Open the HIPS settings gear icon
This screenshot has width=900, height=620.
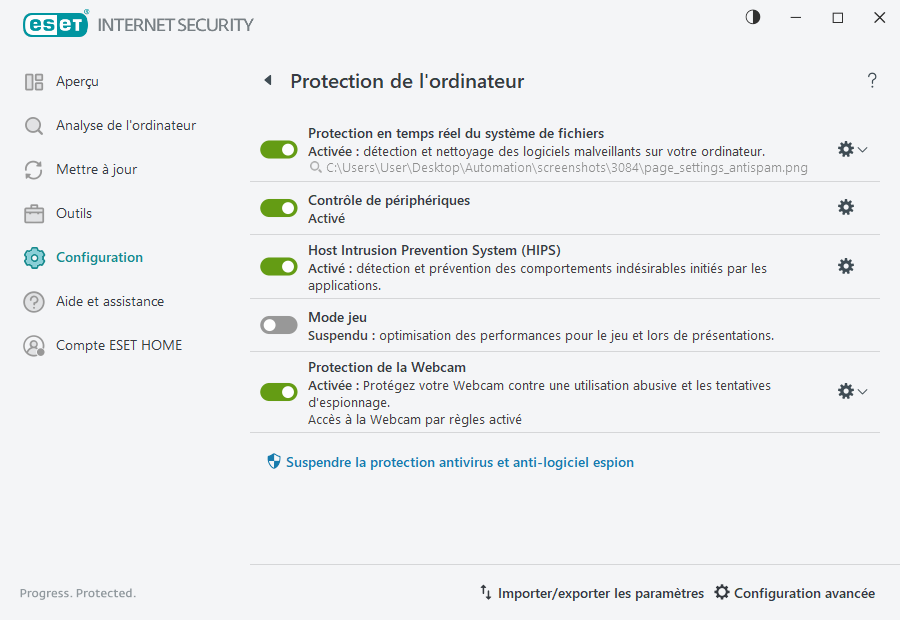846,266
